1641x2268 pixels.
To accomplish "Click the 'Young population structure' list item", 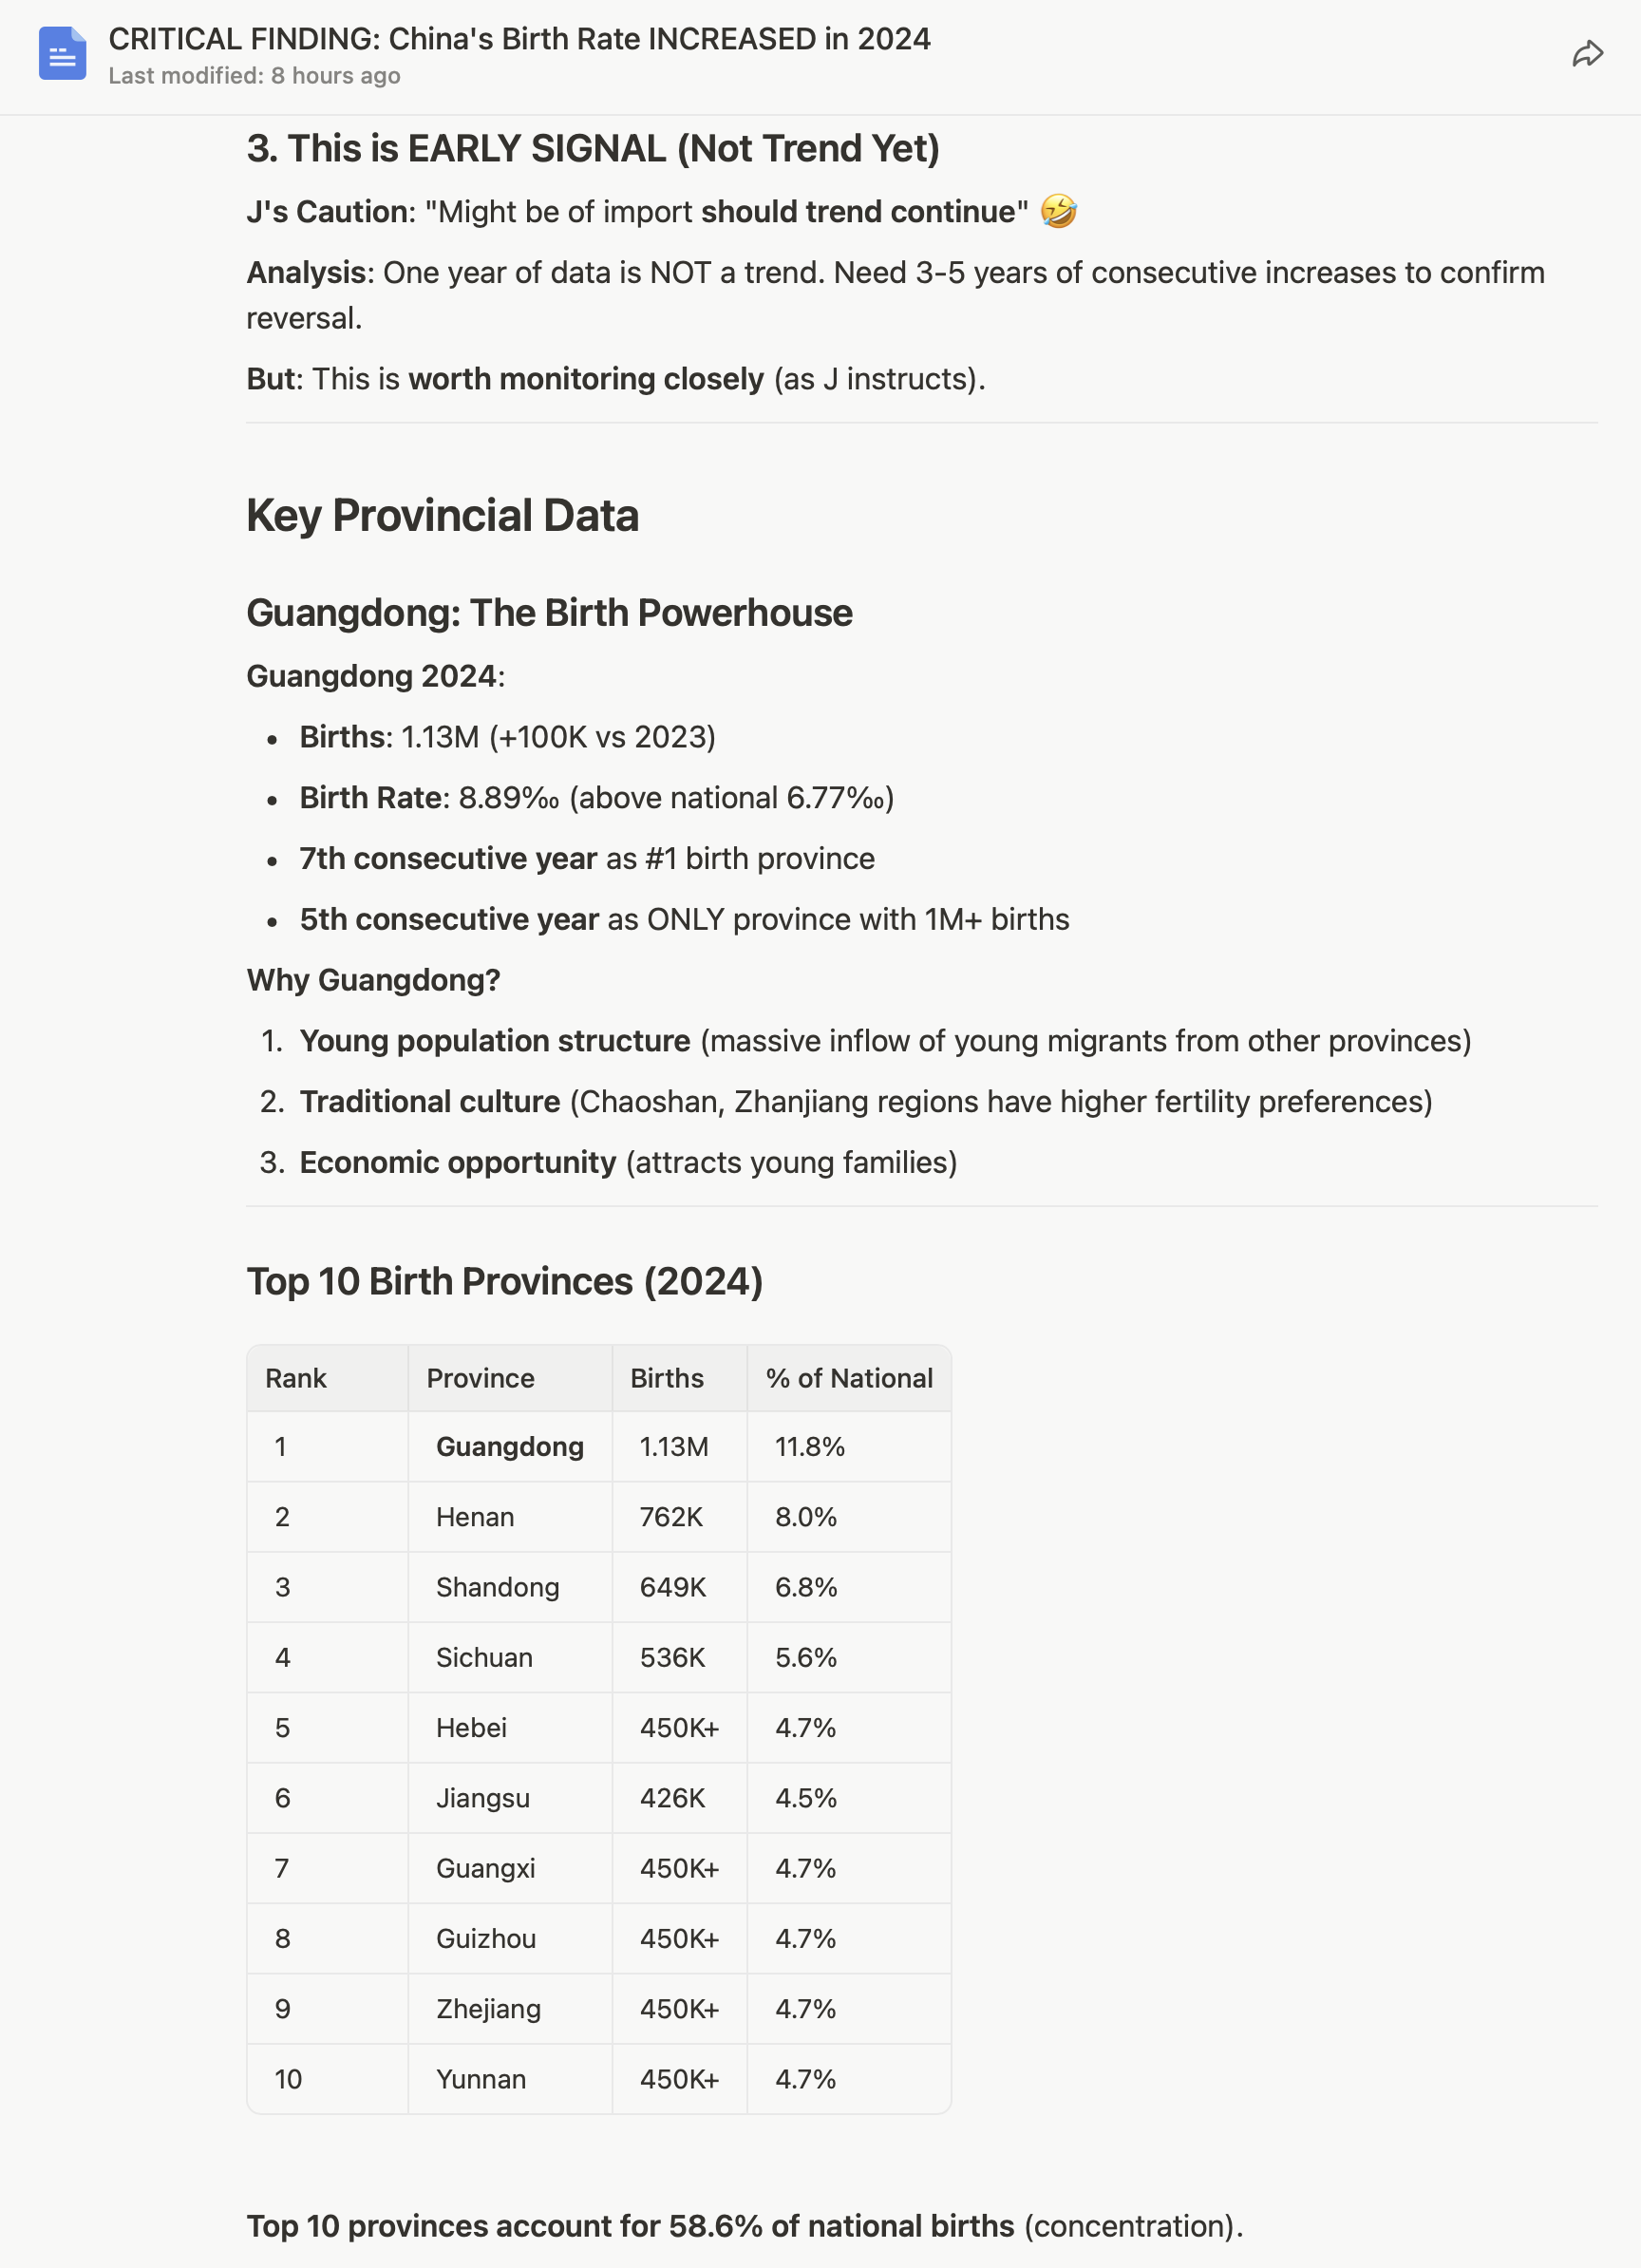I will coord(495,1041).
